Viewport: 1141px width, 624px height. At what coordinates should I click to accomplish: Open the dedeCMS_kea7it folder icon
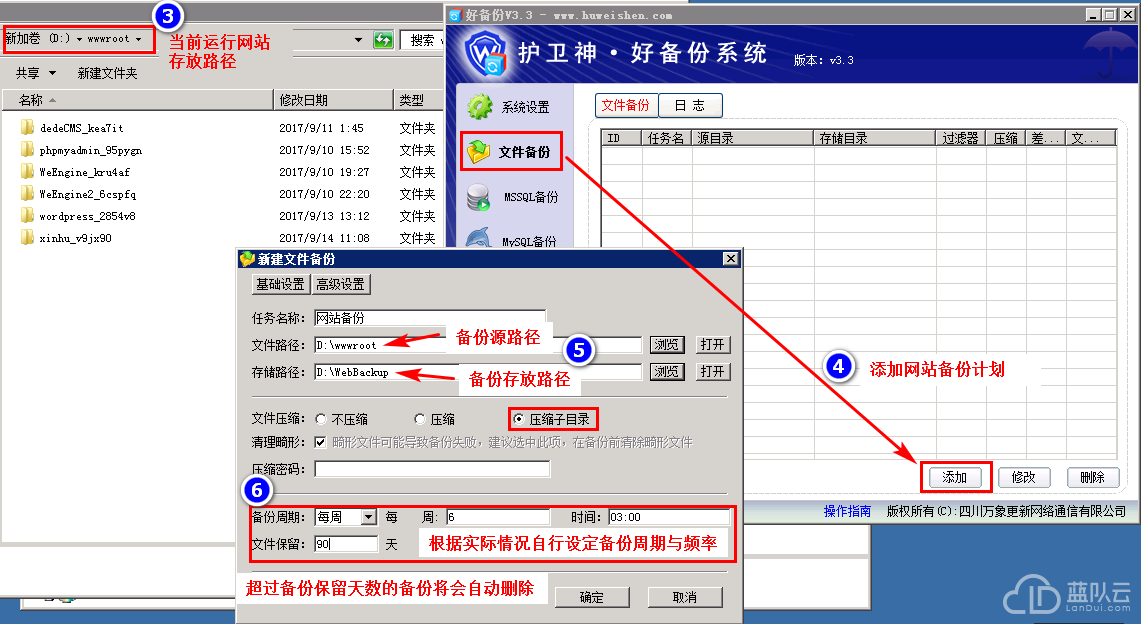point(28,128)
